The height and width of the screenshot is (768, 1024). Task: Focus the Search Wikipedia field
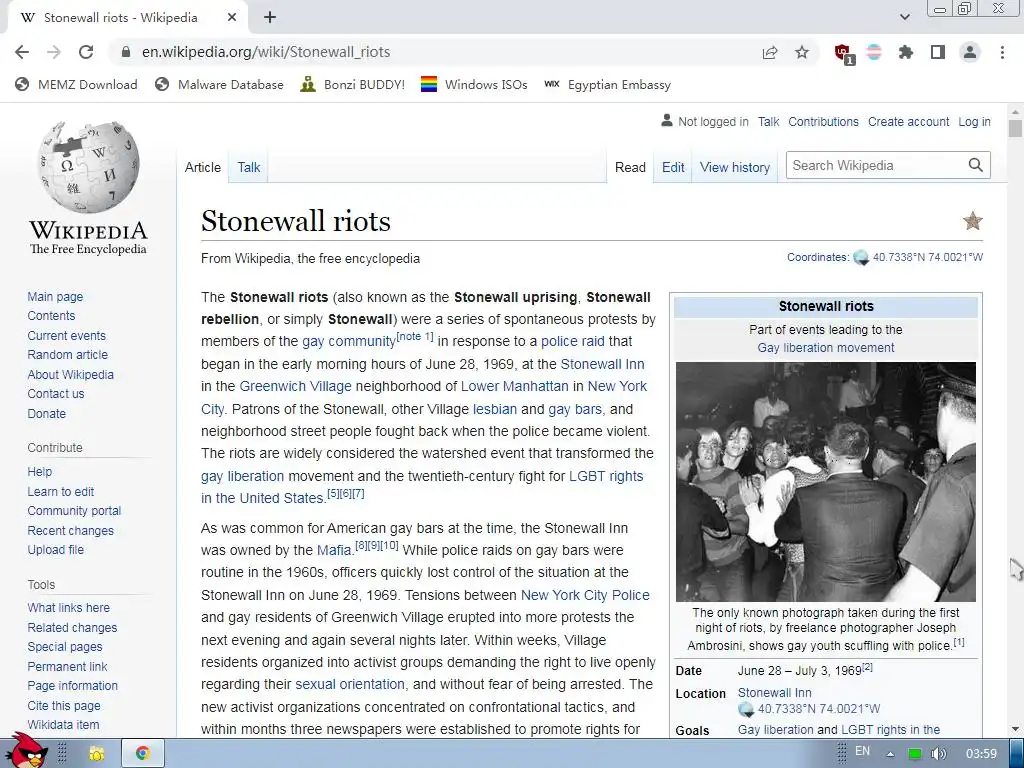pos(875,165)
